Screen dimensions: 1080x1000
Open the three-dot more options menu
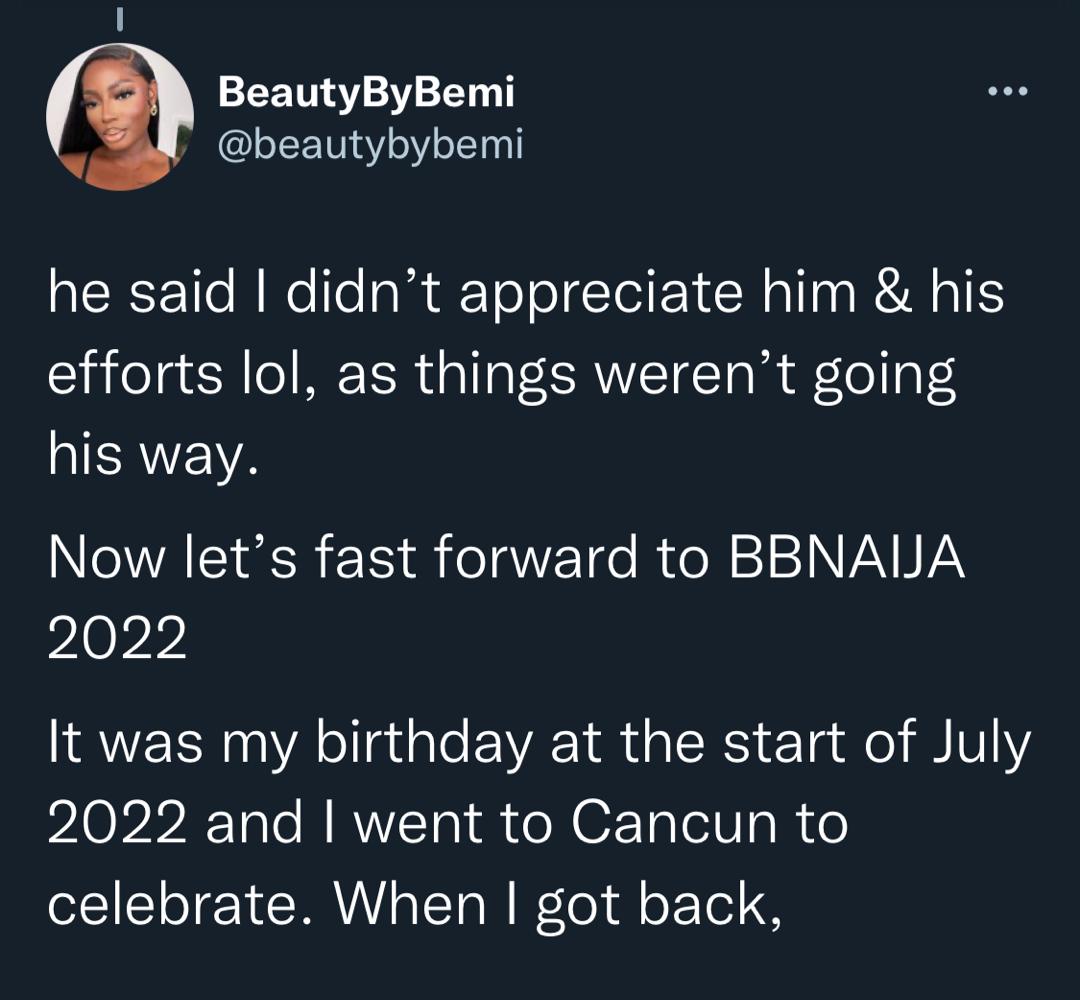(x=1007, y=93)
